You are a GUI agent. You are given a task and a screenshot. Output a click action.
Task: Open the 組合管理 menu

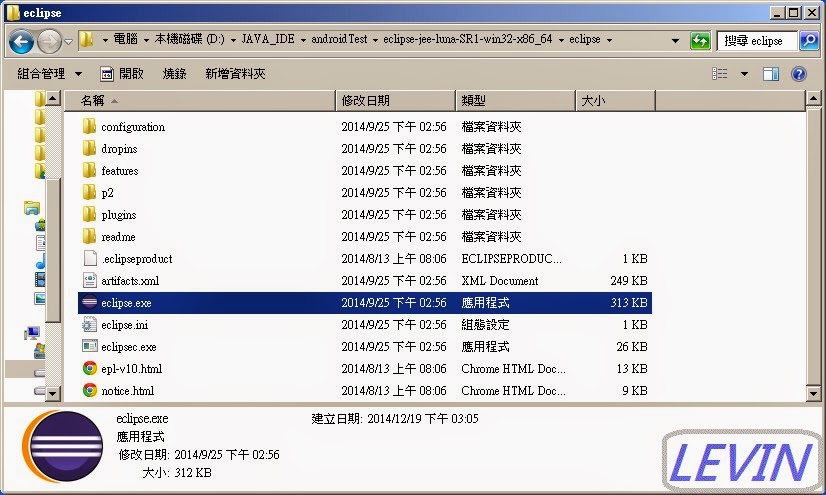[x=50, y=74]
